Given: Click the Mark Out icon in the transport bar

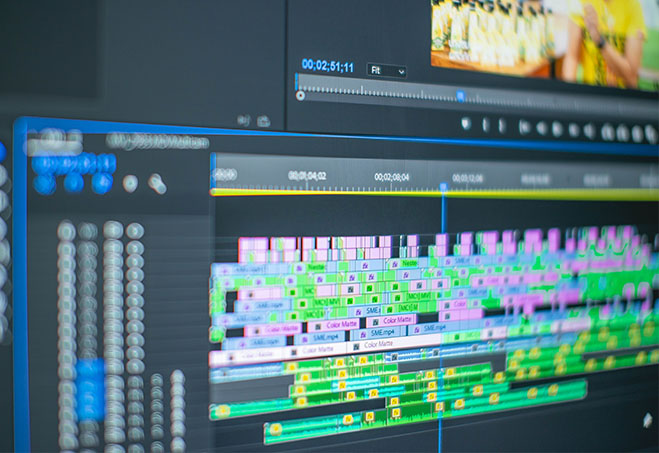Looking at the screenshot, I should click(x=503, y=126).
